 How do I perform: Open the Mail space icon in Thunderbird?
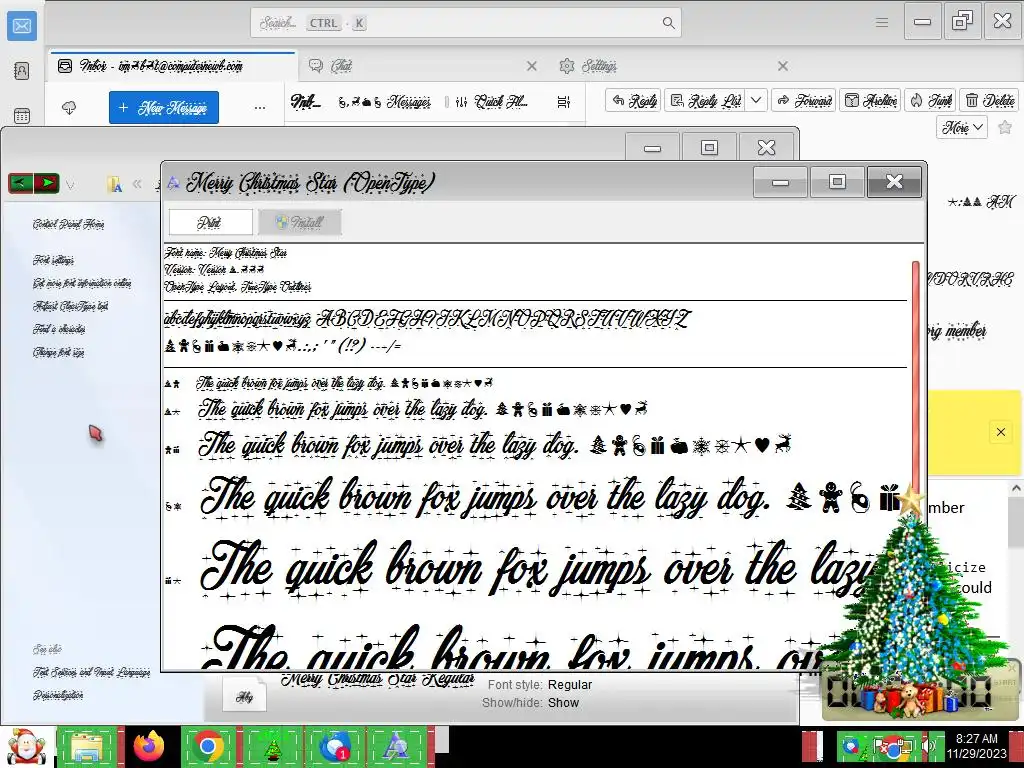[x=22, y=26]
